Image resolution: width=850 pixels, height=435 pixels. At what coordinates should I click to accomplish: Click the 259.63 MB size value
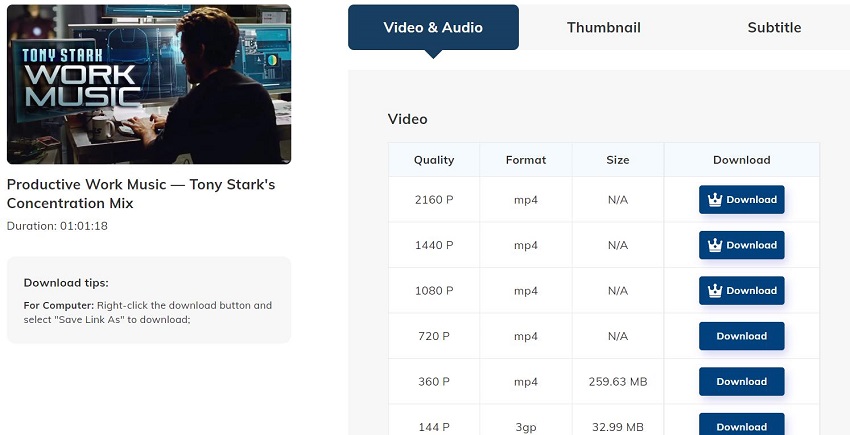618,382
